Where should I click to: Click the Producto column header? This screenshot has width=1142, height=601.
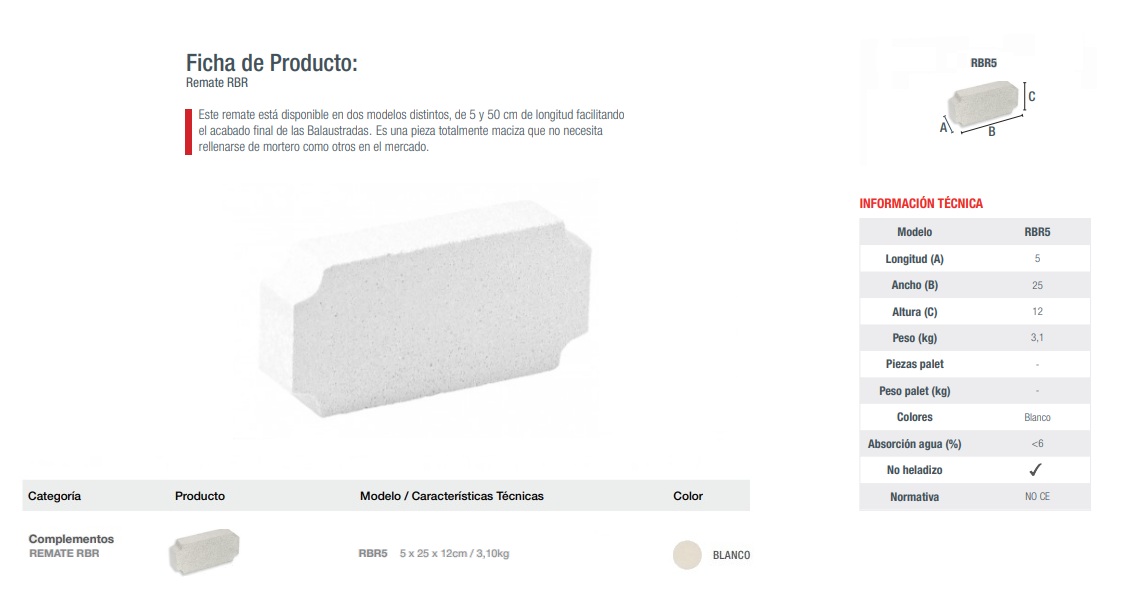[200, 496]
